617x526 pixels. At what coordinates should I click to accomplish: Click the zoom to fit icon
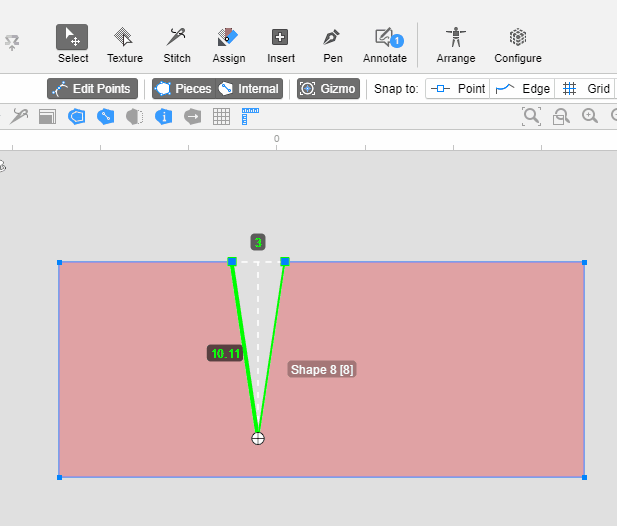[x=531, y=116]
